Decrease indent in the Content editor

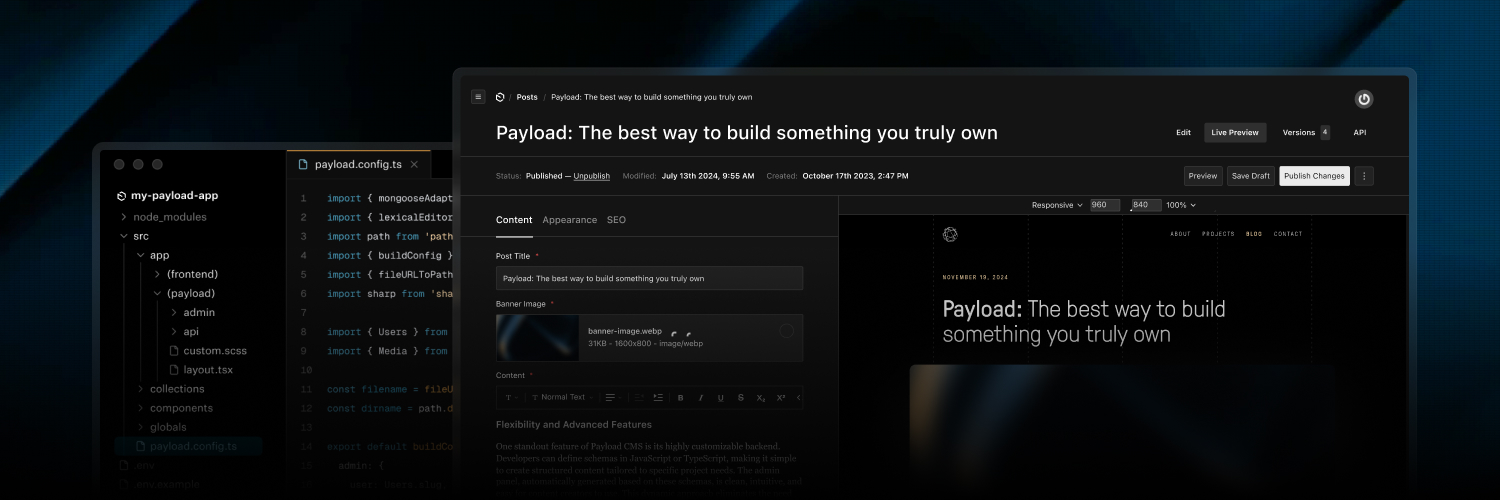(639, 397)
